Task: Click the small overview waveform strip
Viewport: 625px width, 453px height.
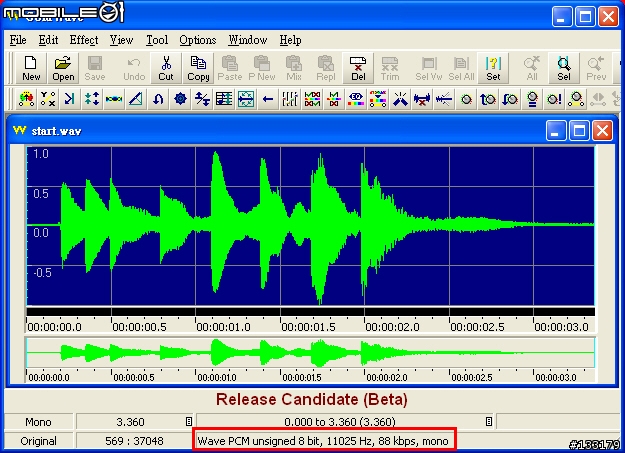Action: [x=310, y=353]
